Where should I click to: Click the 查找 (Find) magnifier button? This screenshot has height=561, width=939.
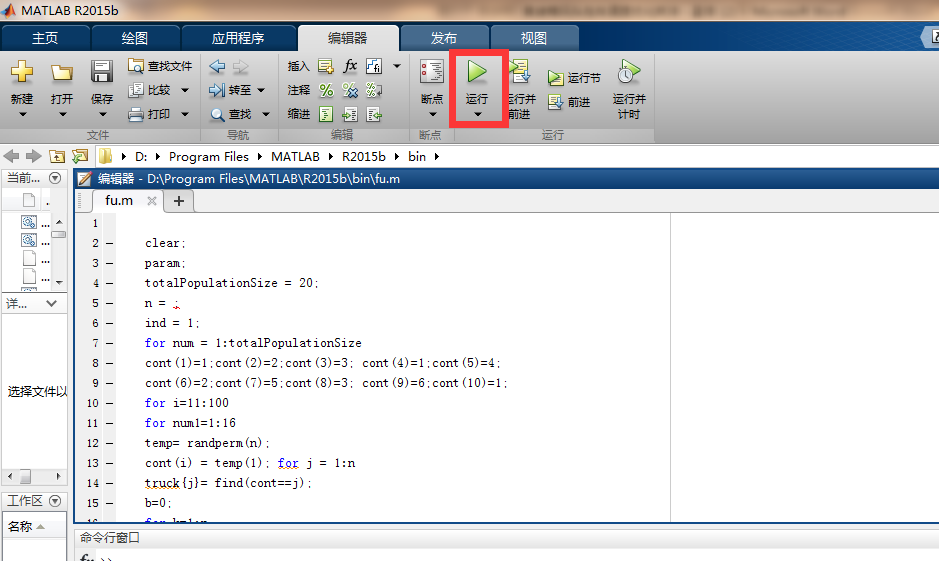[x=231, y=114]
